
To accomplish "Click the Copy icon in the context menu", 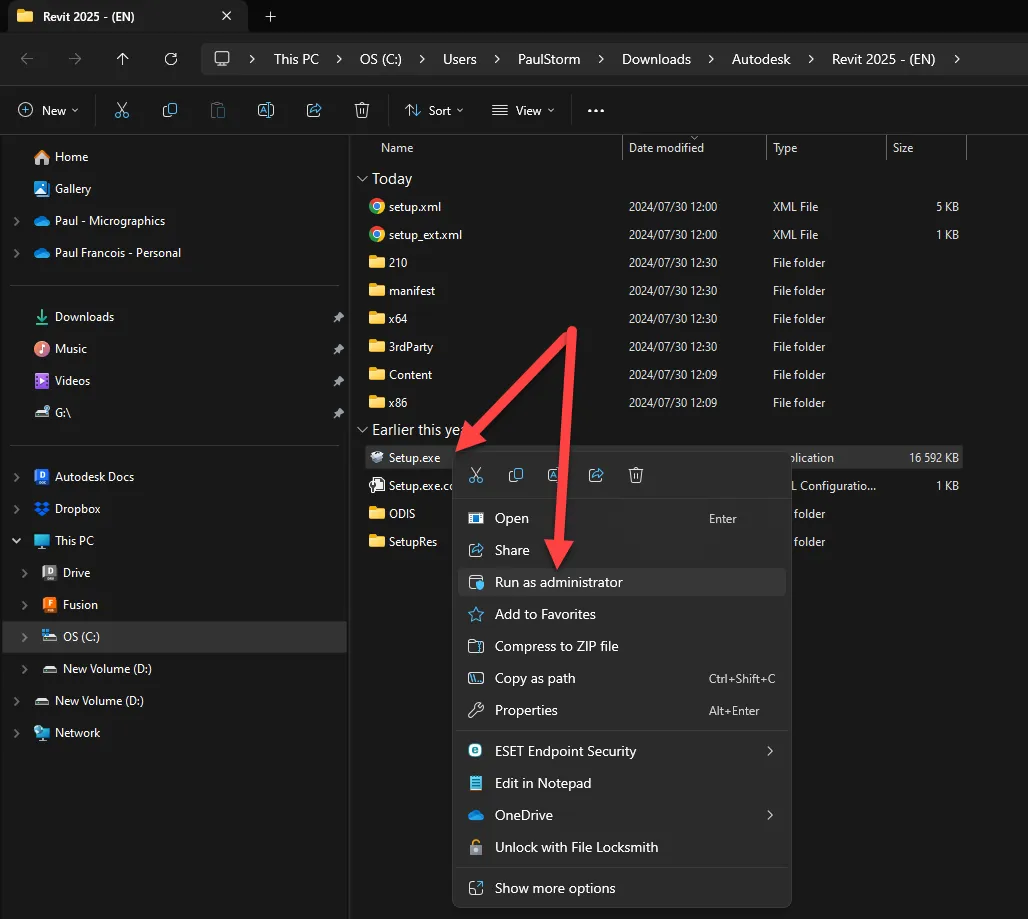I will [x=516, y=475].
